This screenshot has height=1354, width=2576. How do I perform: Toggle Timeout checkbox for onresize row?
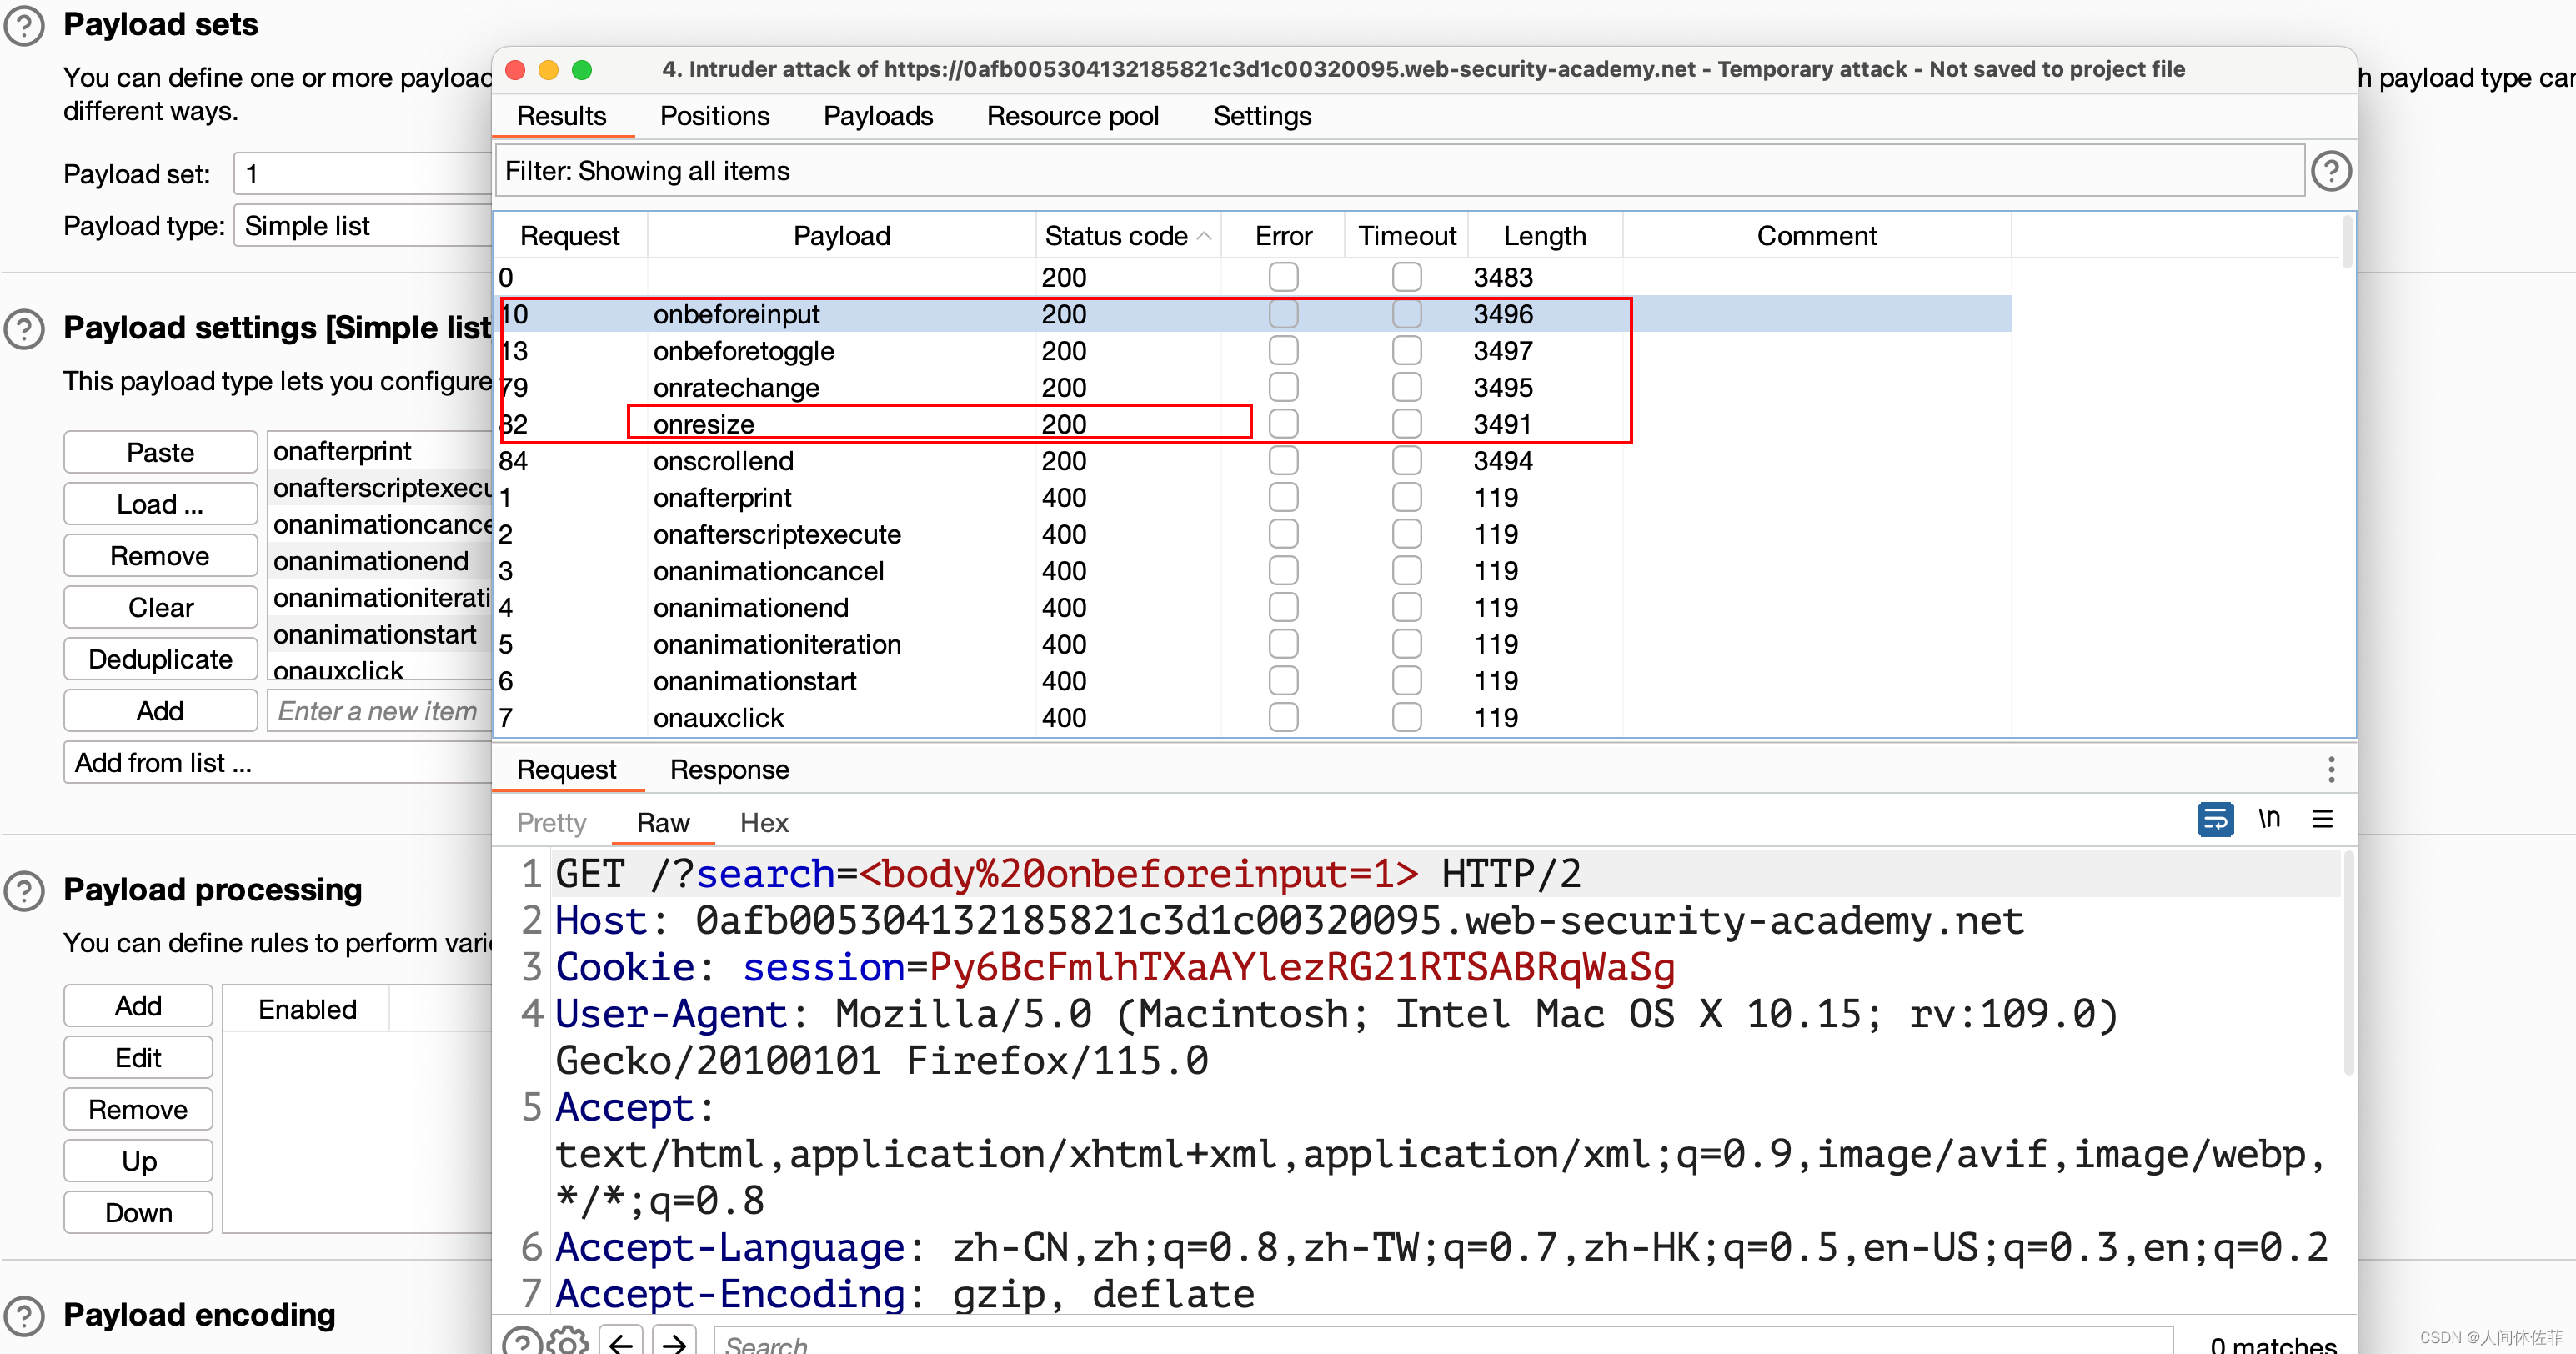point(1406,424)
